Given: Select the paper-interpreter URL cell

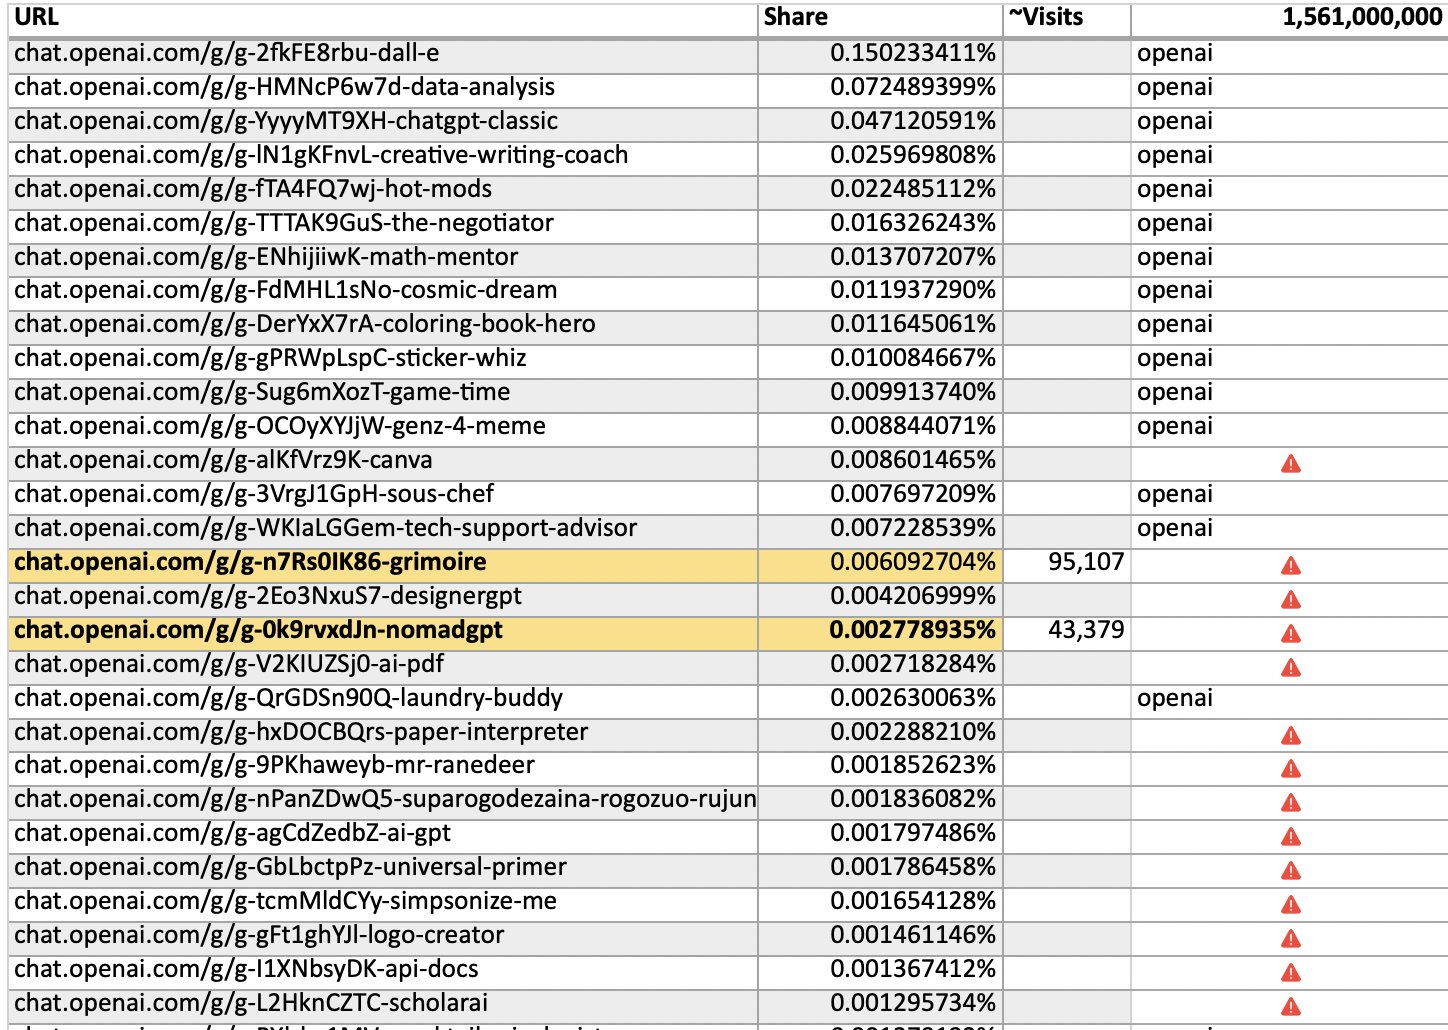Looking at the screenshot, I should click(384, 734).
